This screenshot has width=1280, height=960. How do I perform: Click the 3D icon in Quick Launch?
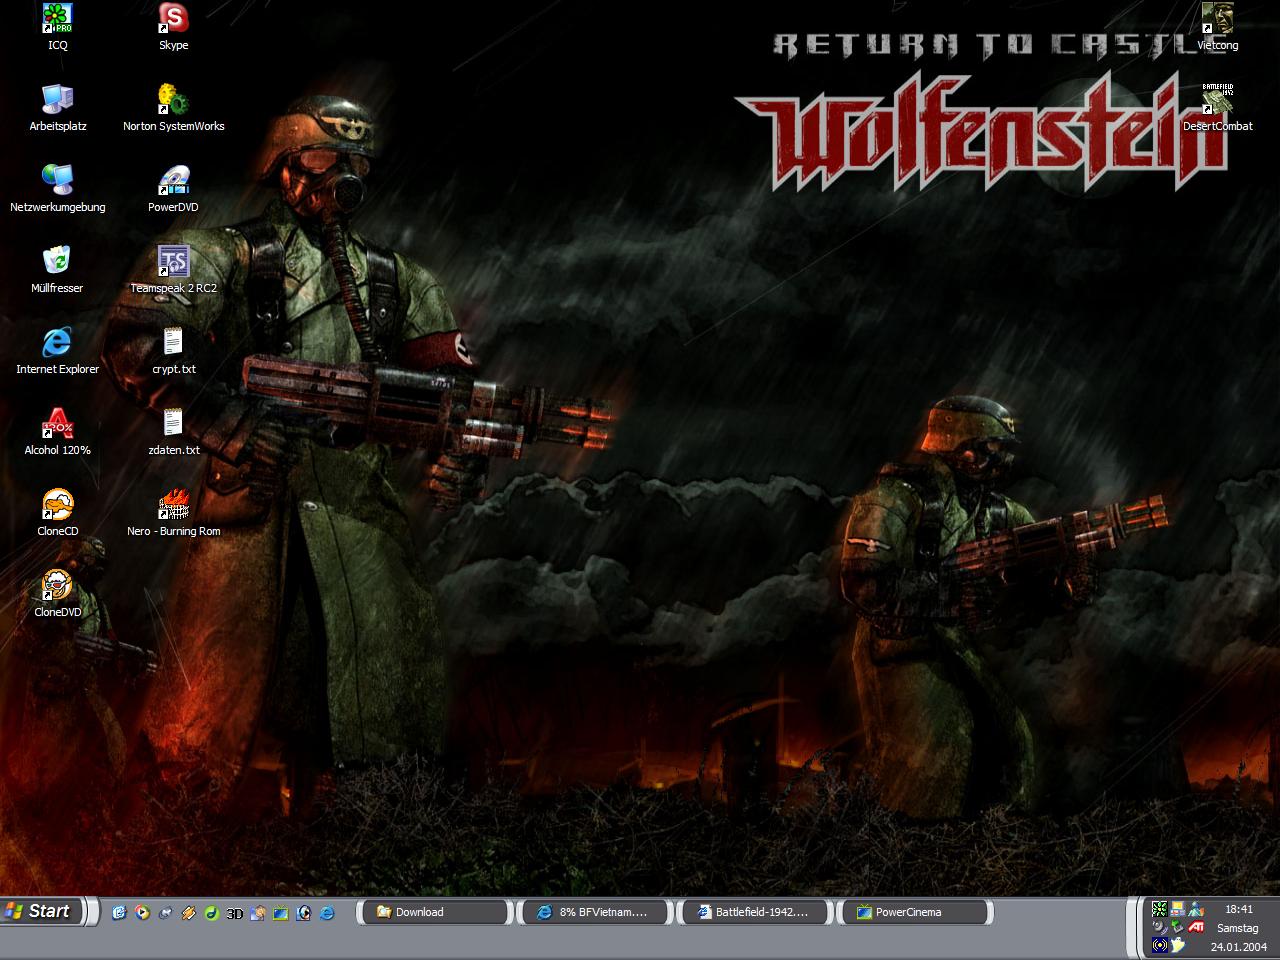(235, 913)
